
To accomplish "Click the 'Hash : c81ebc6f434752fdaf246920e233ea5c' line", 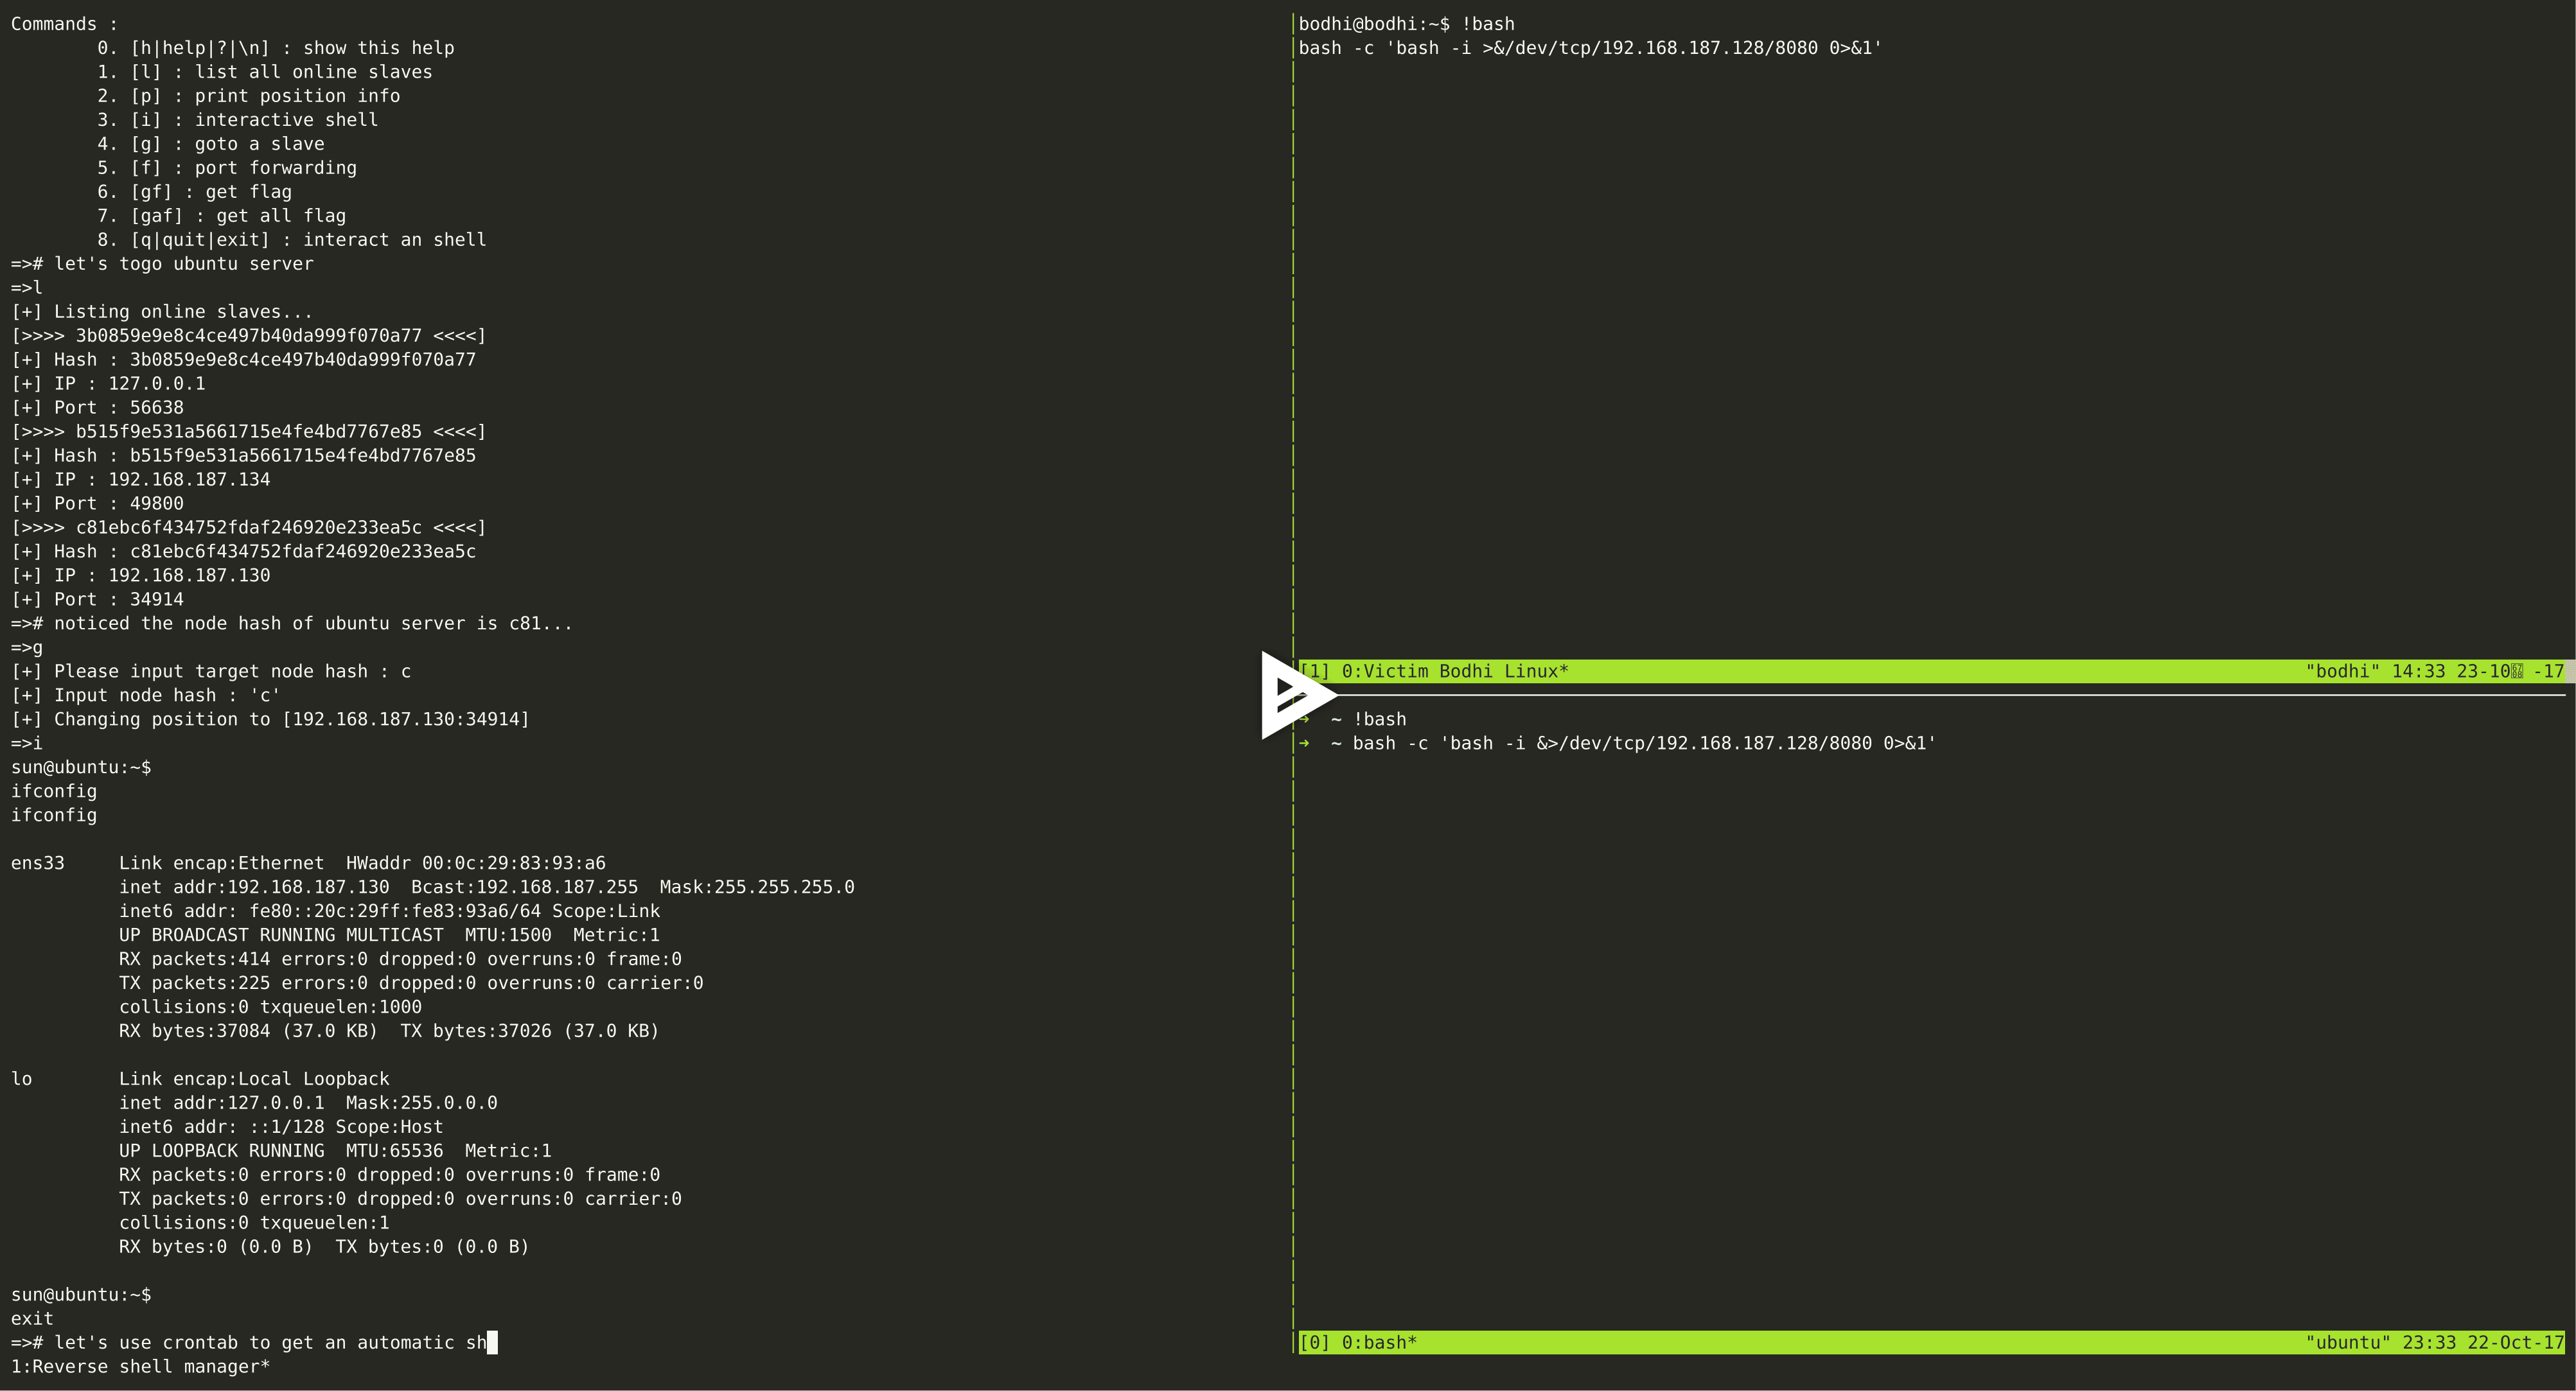I will 243,552.
